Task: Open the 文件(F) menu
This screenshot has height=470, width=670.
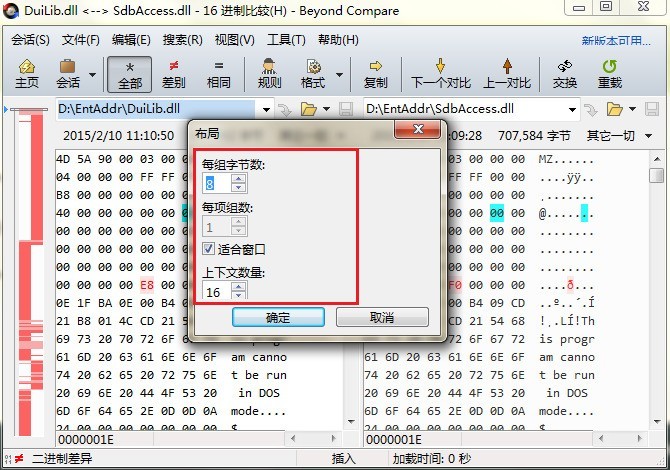Action: (x=80, y=40)
